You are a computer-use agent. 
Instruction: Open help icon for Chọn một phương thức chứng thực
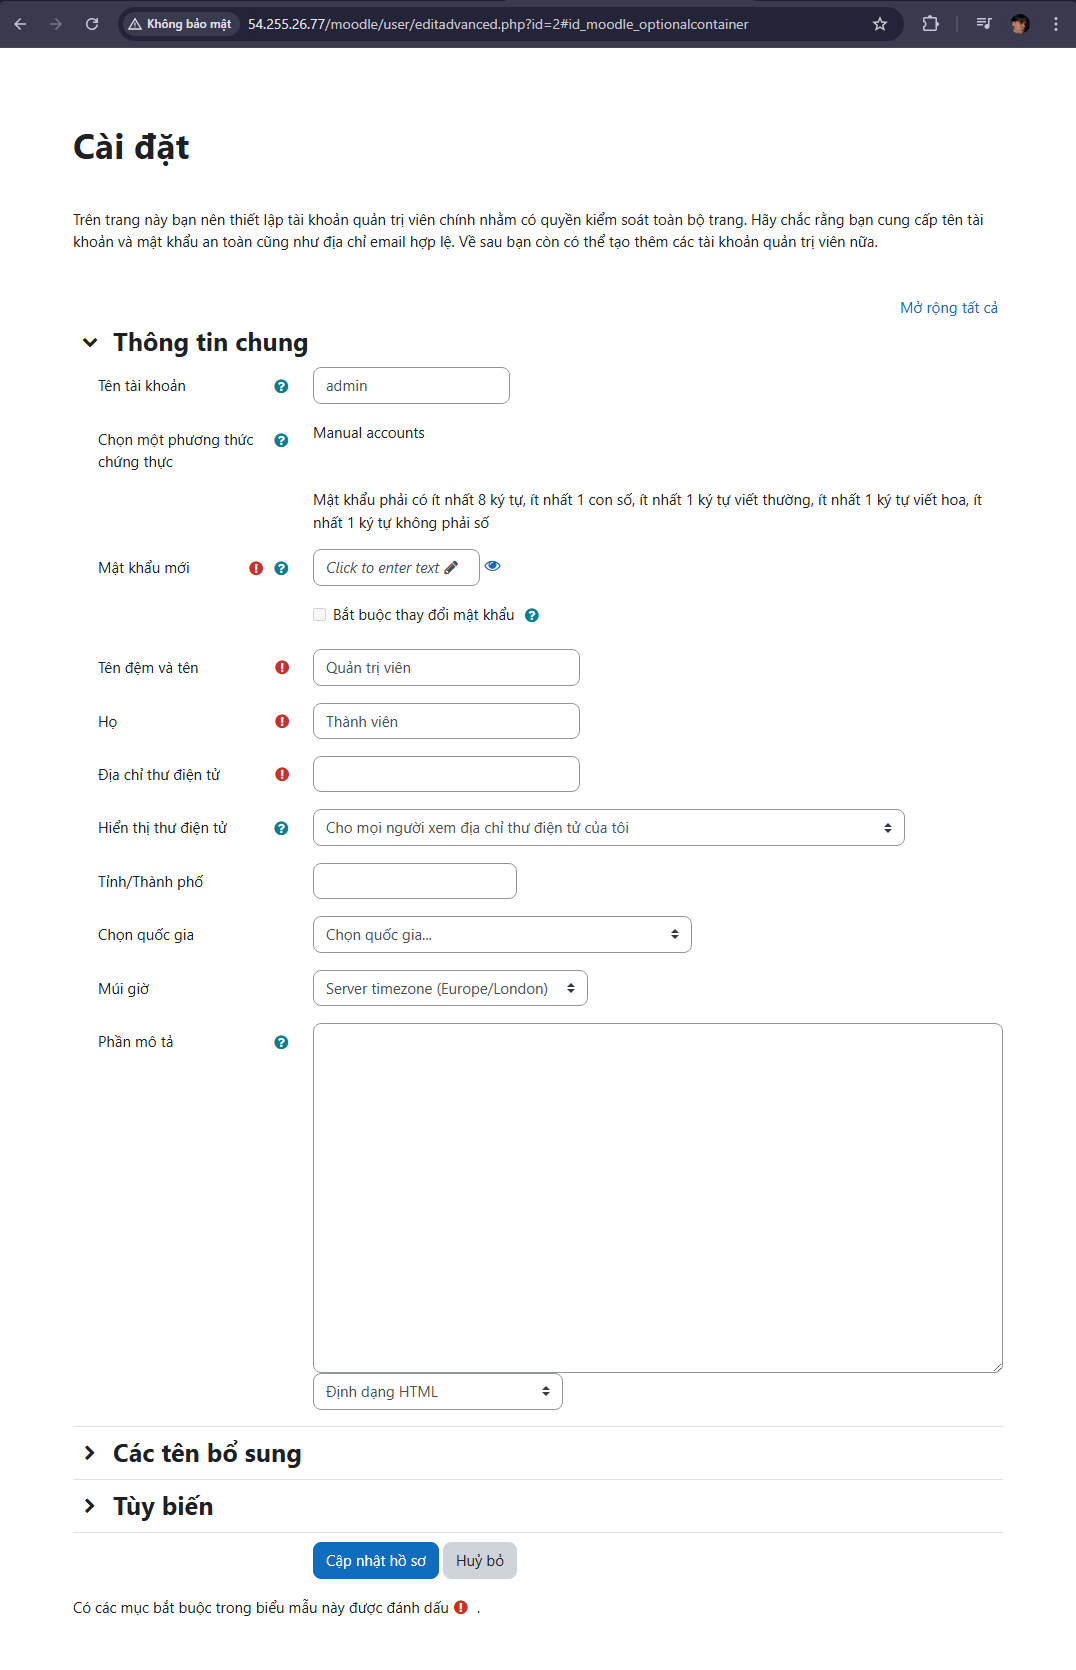(x=281, y=440)
